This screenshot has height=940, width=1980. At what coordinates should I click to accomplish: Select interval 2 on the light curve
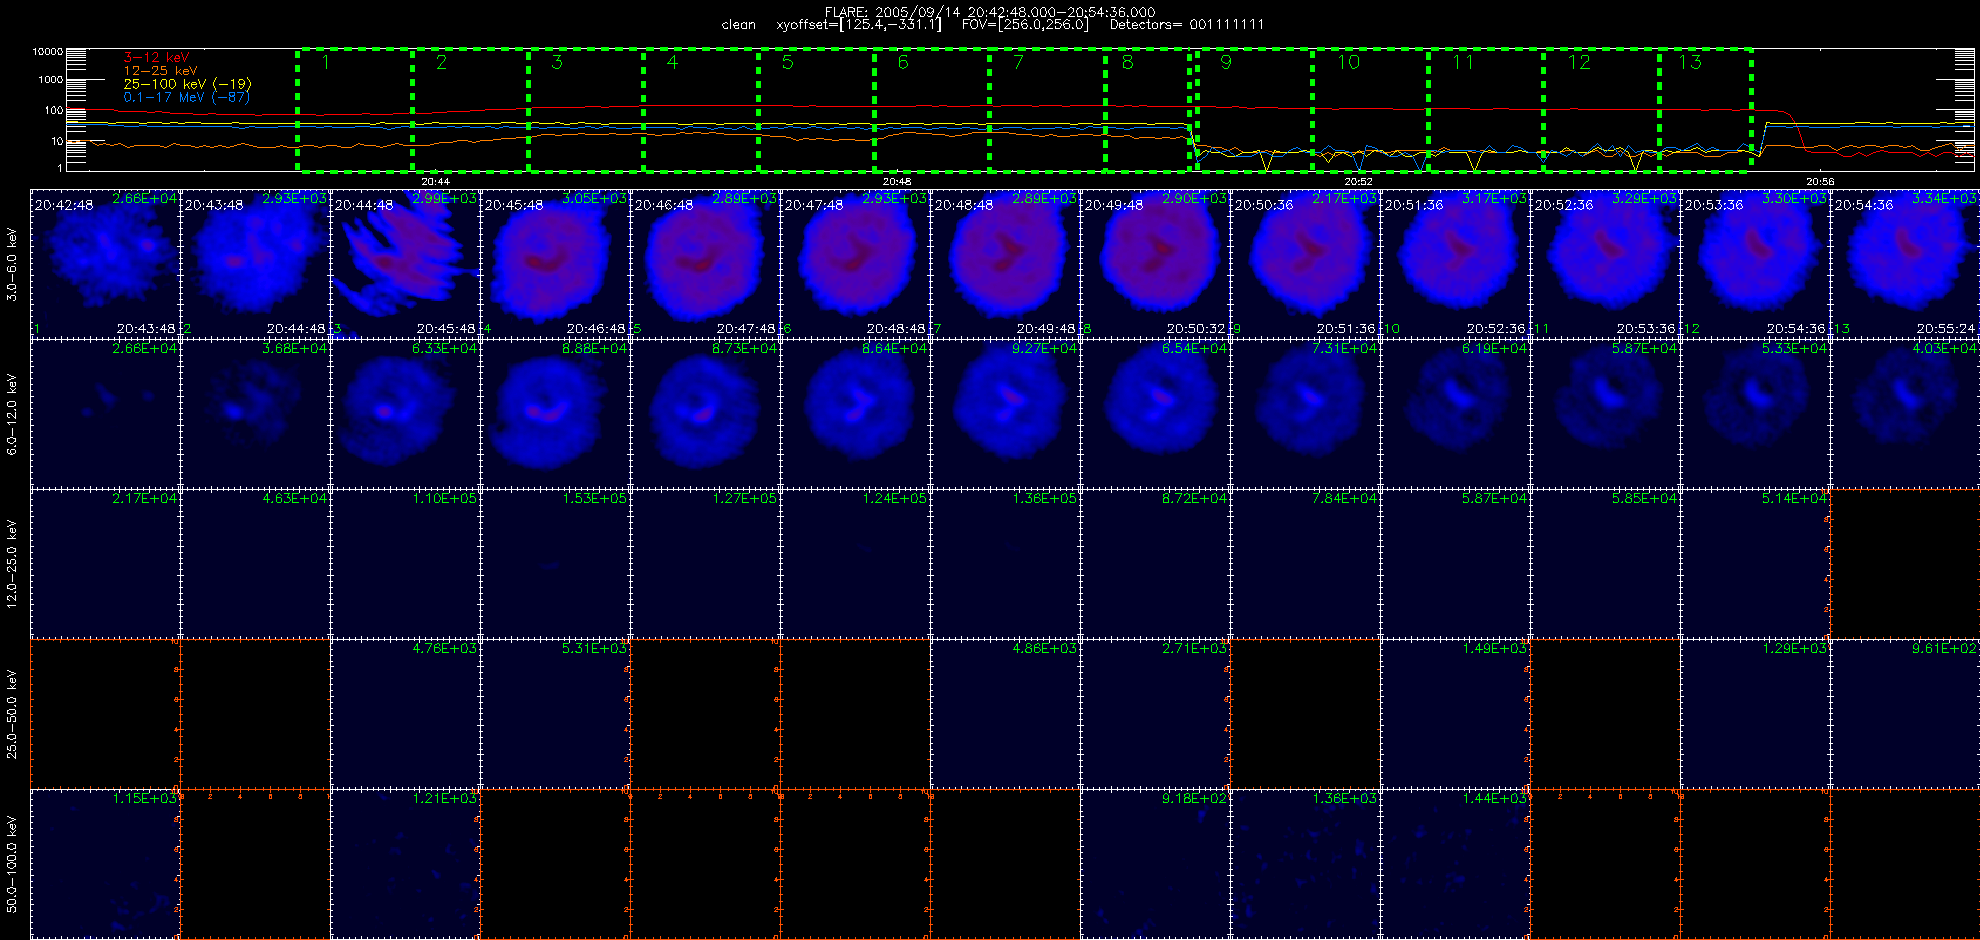pyautogui.click(x=470, y=110)
